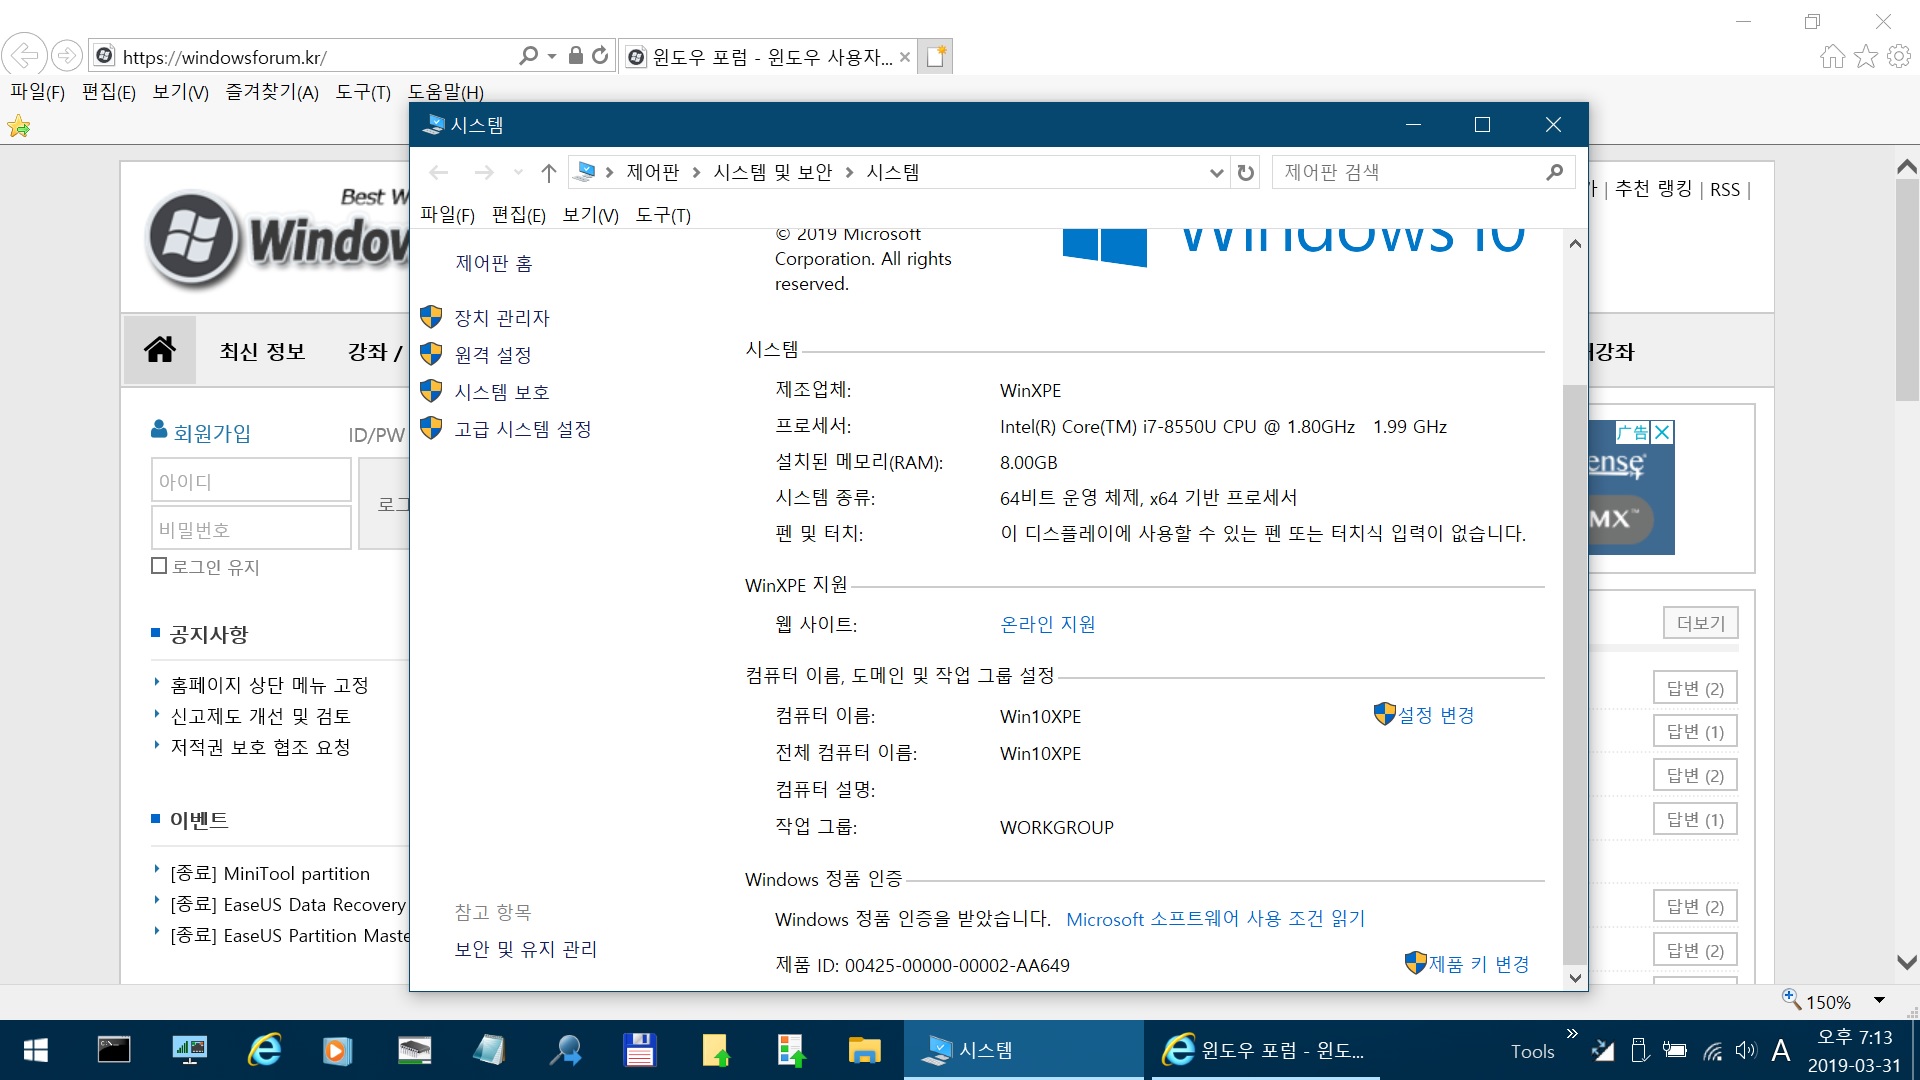The height and width of the screenshot is (1080, 1920).
Task: Go to Control Panel Home (제어판 홈)
Action: point(494,264)
